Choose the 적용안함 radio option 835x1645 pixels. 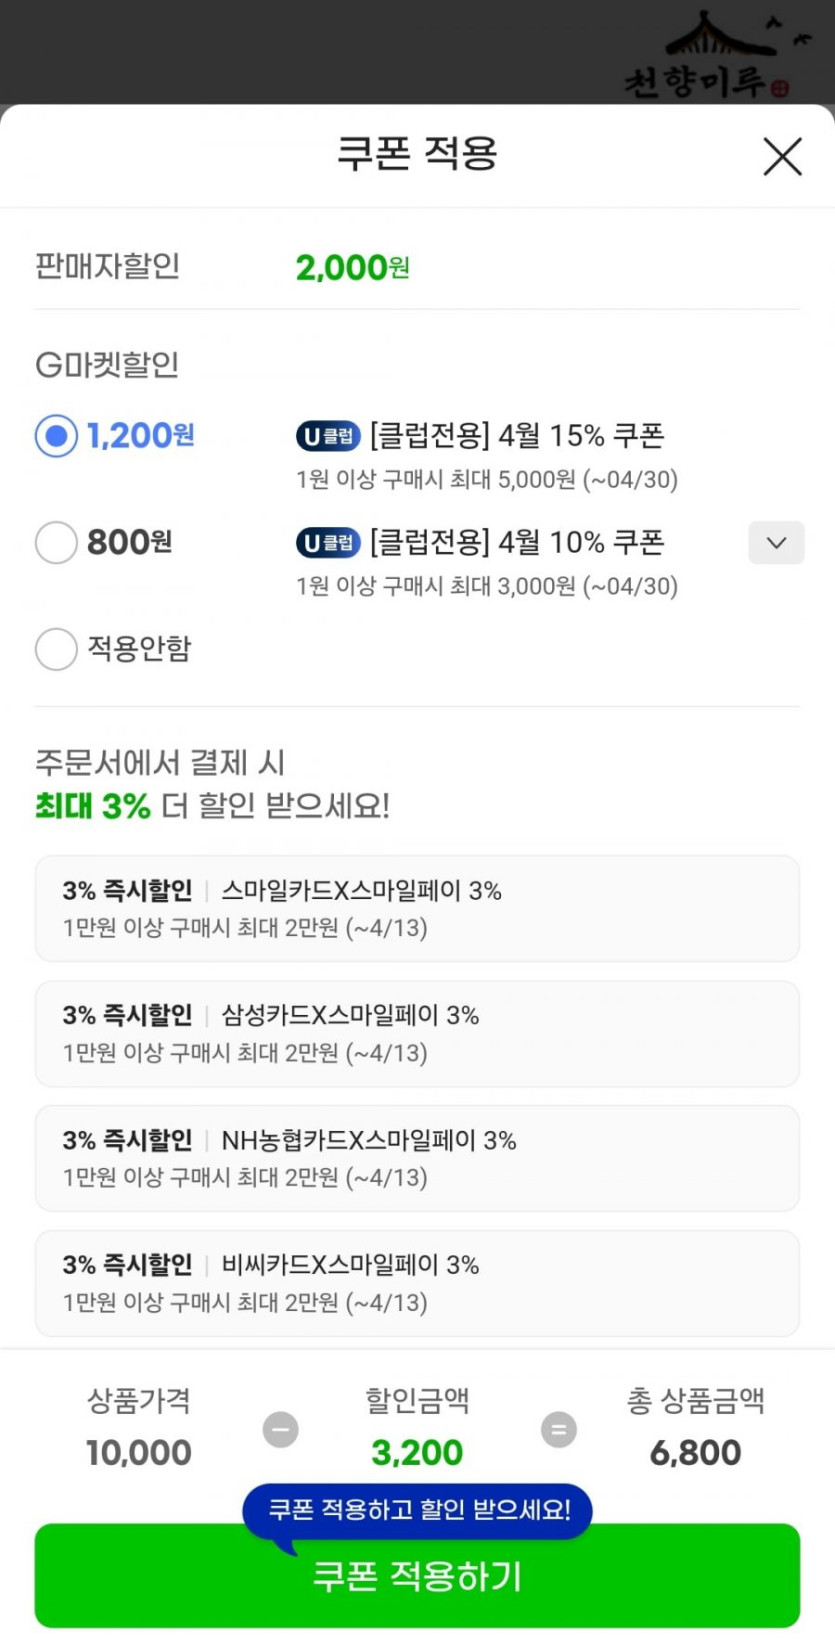tap(56, 649)
